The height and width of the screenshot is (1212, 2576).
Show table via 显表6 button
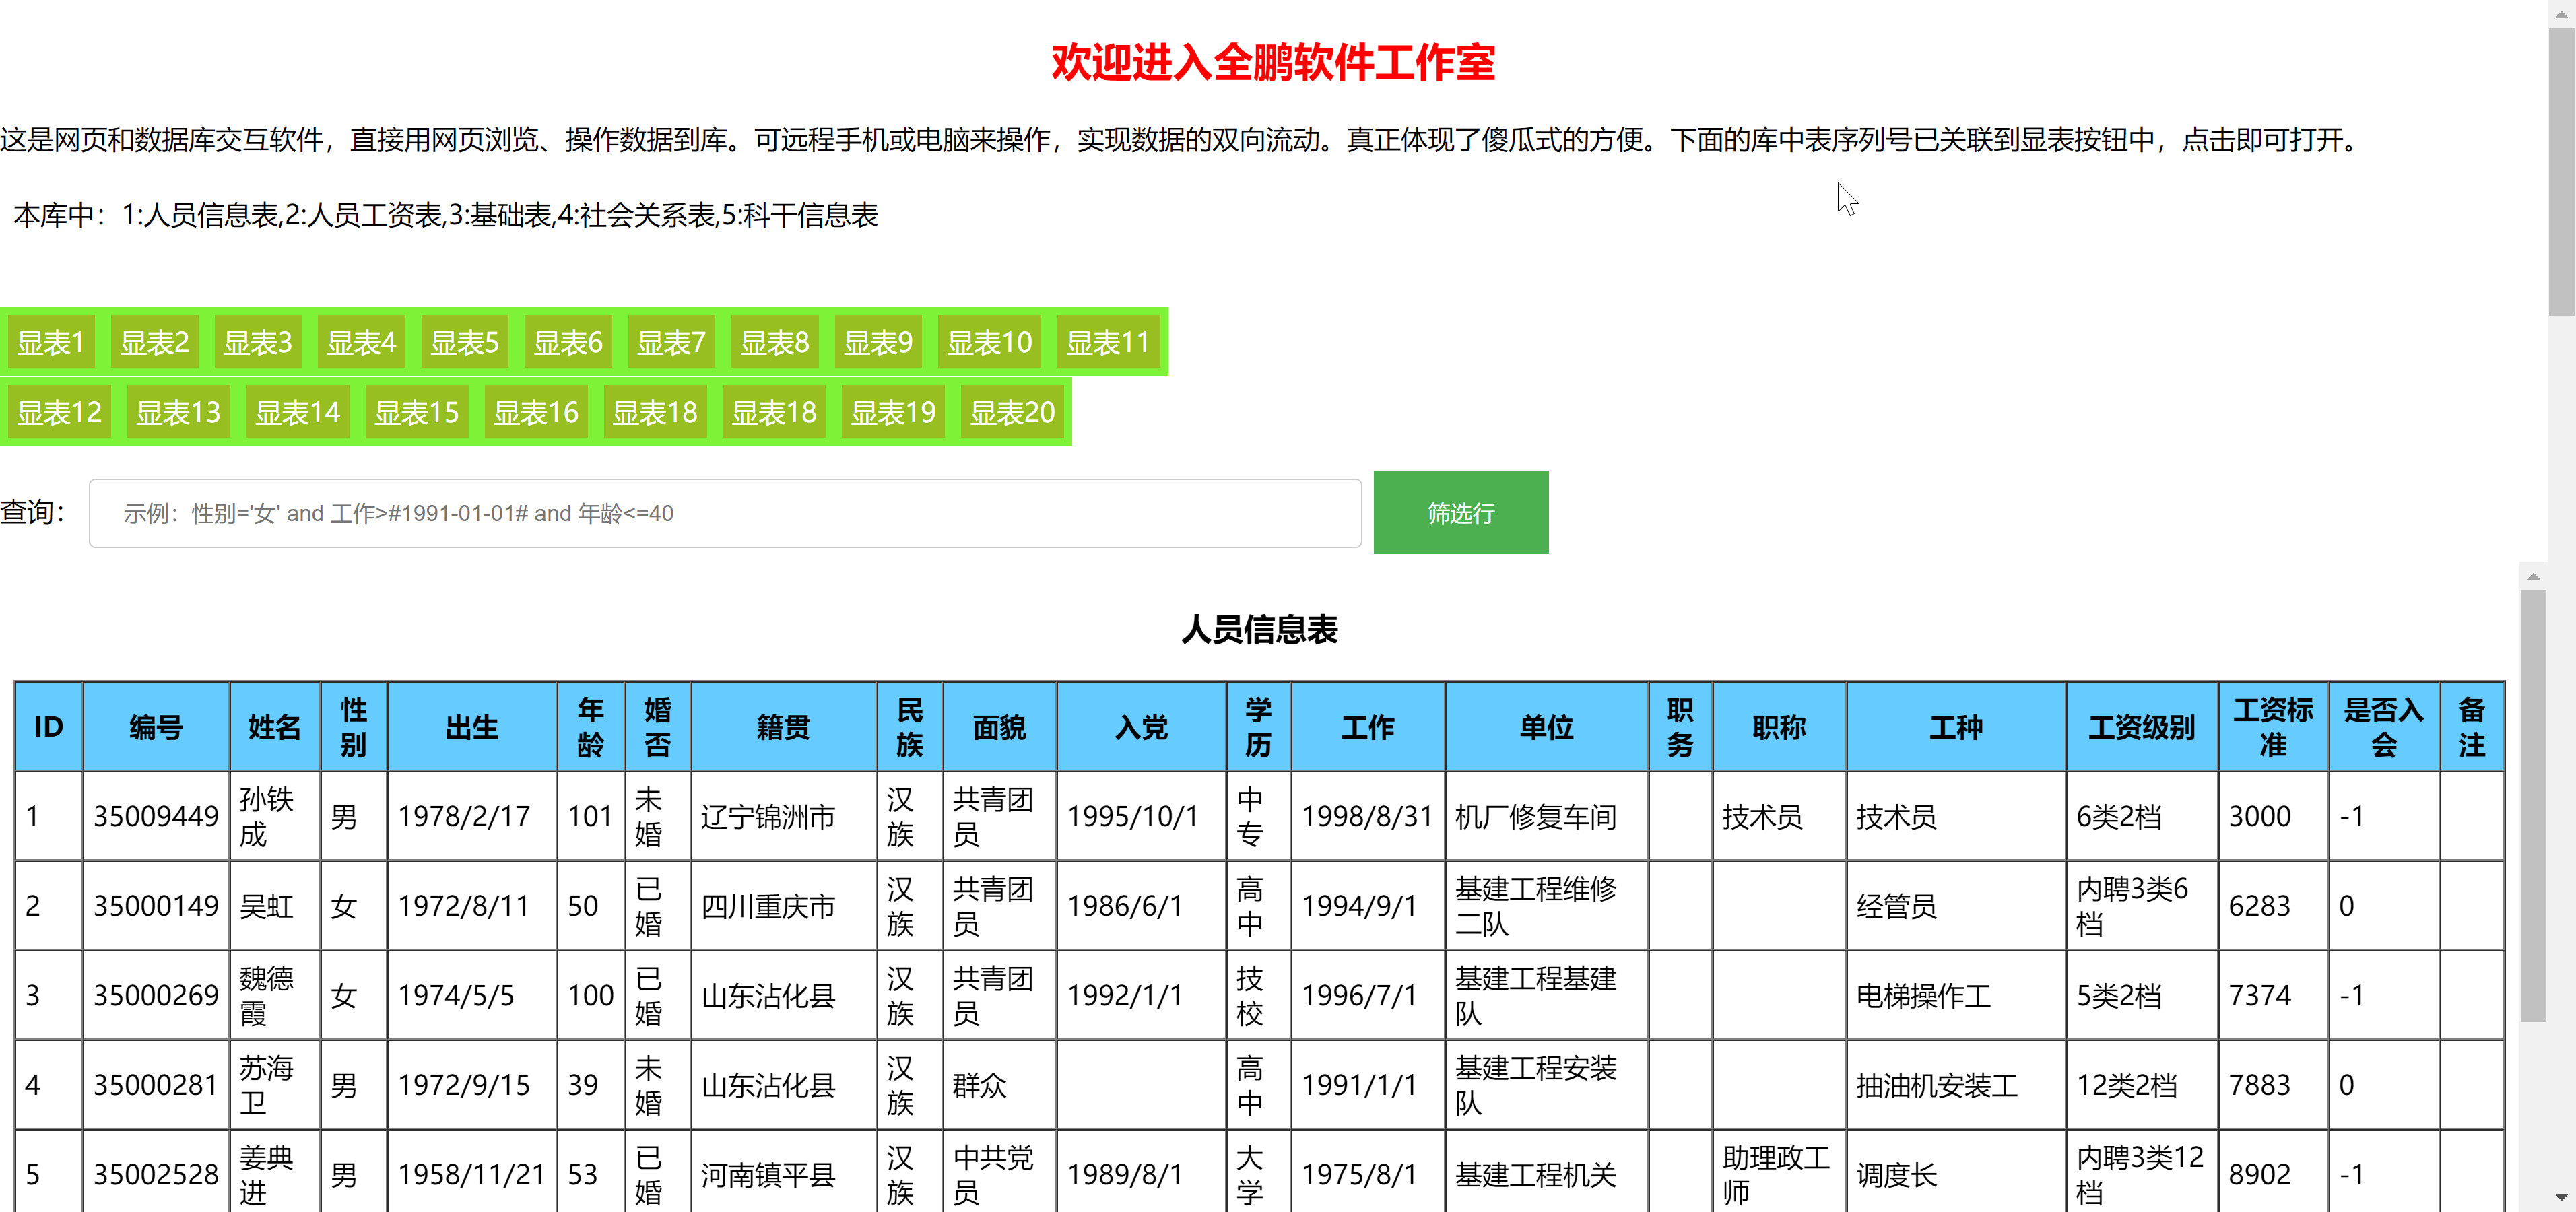point(568,342)
